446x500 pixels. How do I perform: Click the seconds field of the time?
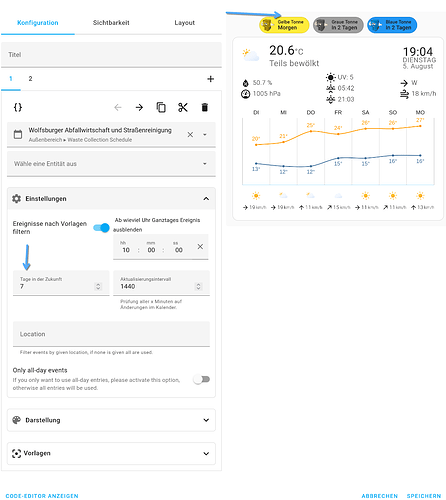(x=179, y=250)
